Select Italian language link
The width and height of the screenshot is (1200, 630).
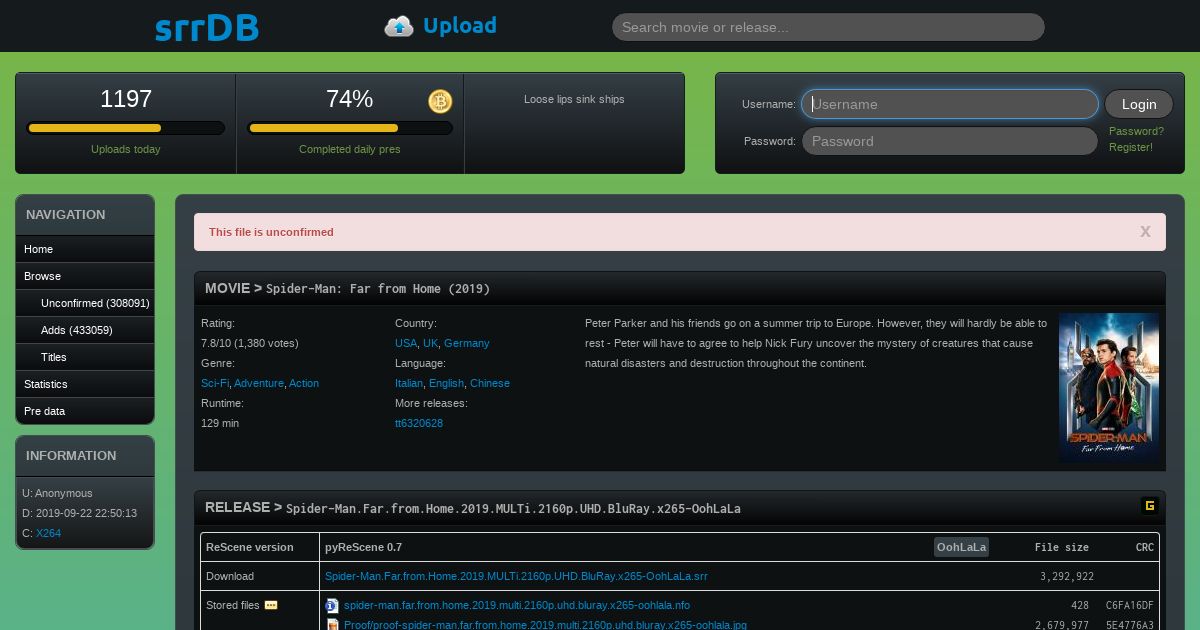click(409, 383)
